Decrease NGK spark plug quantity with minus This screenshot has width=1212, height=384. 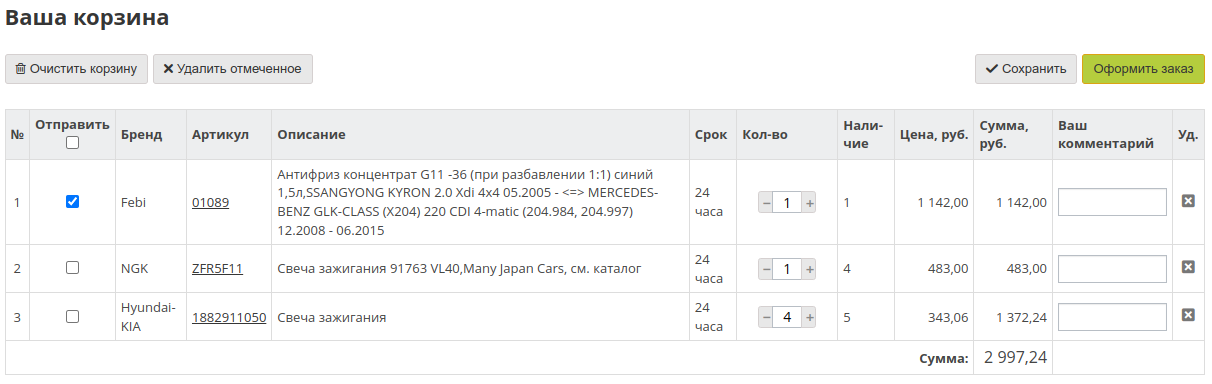(766, 269)
